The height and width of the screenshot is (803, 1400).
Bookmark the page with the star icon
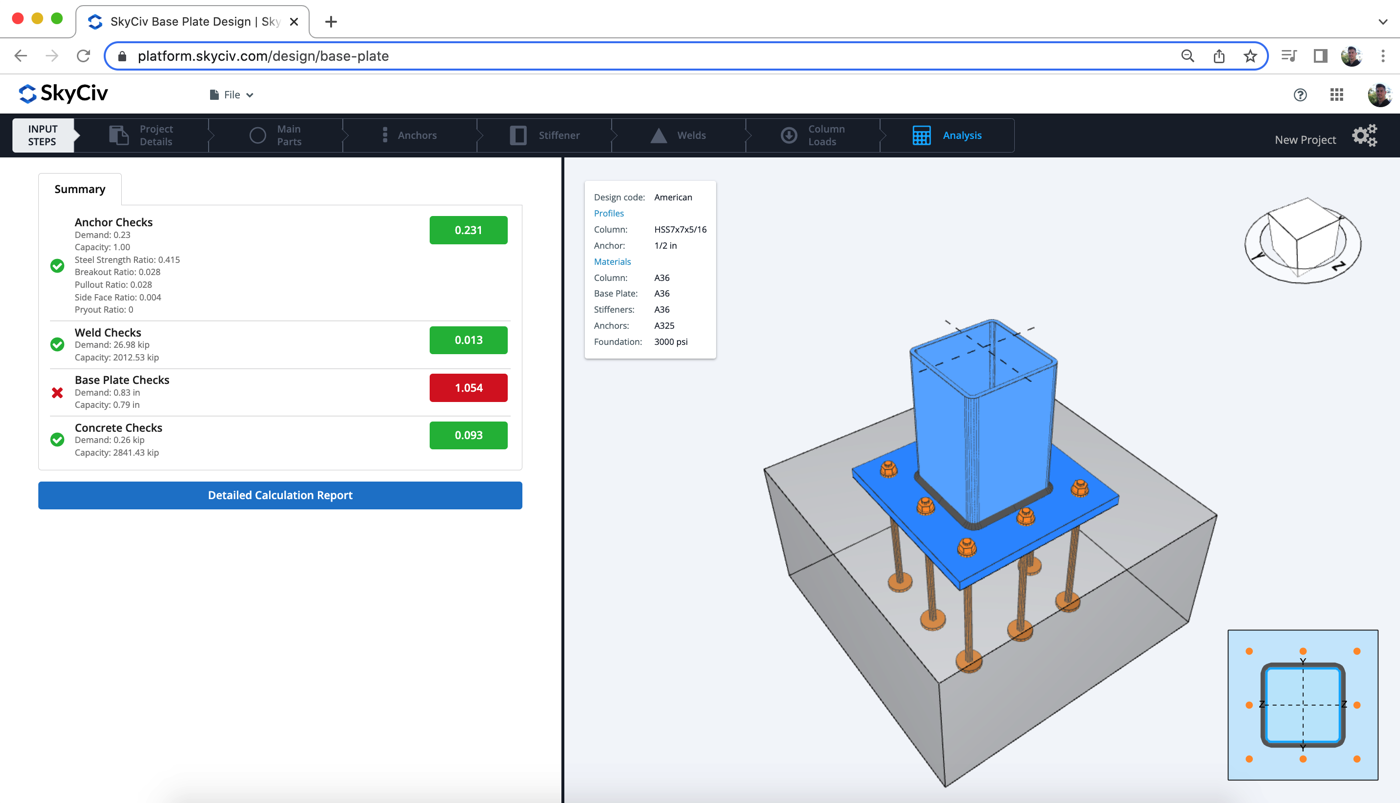tap(1250, 56)
